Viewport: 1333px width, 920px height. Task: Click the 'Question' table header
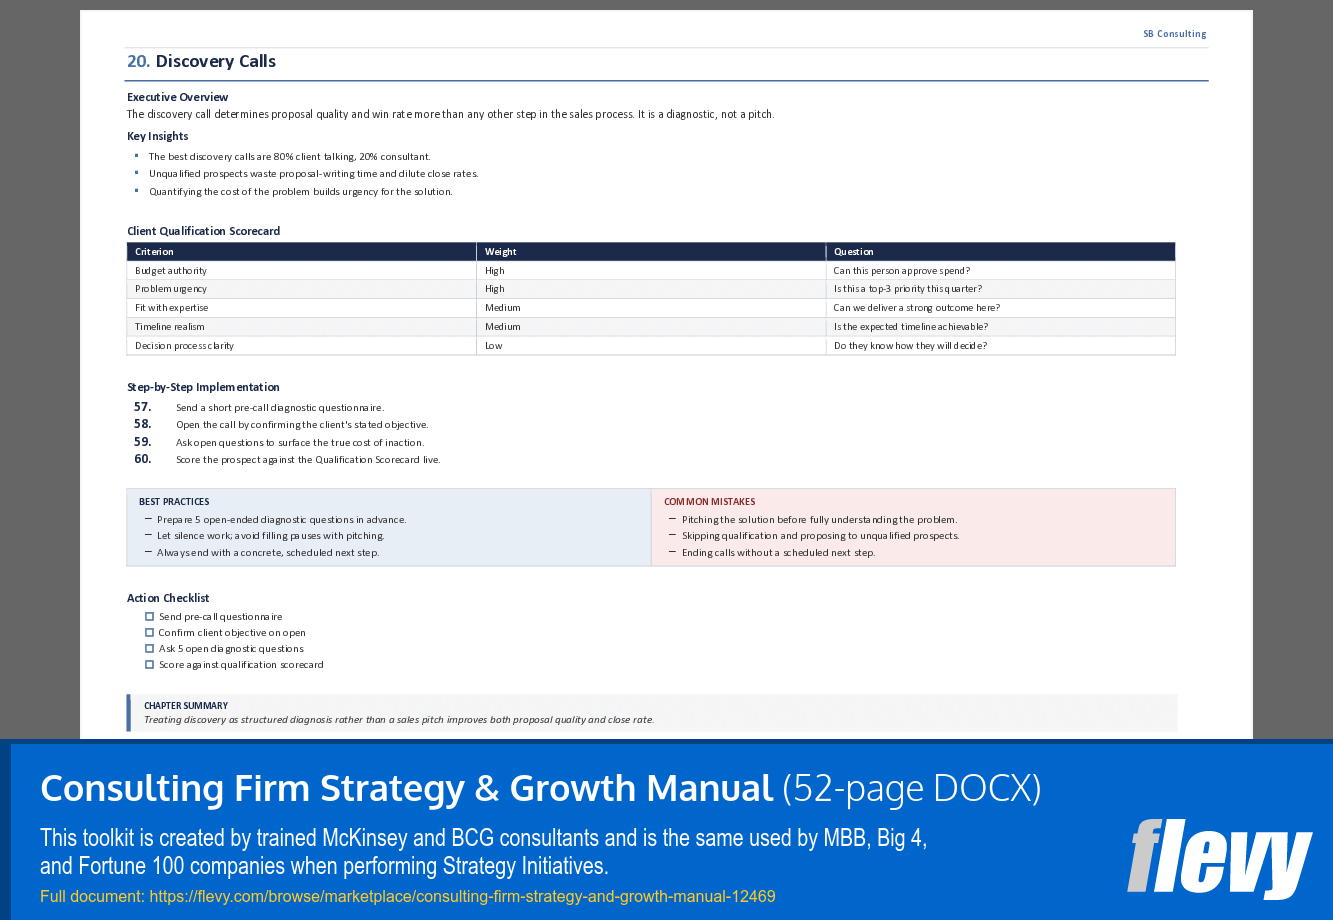1001,252
